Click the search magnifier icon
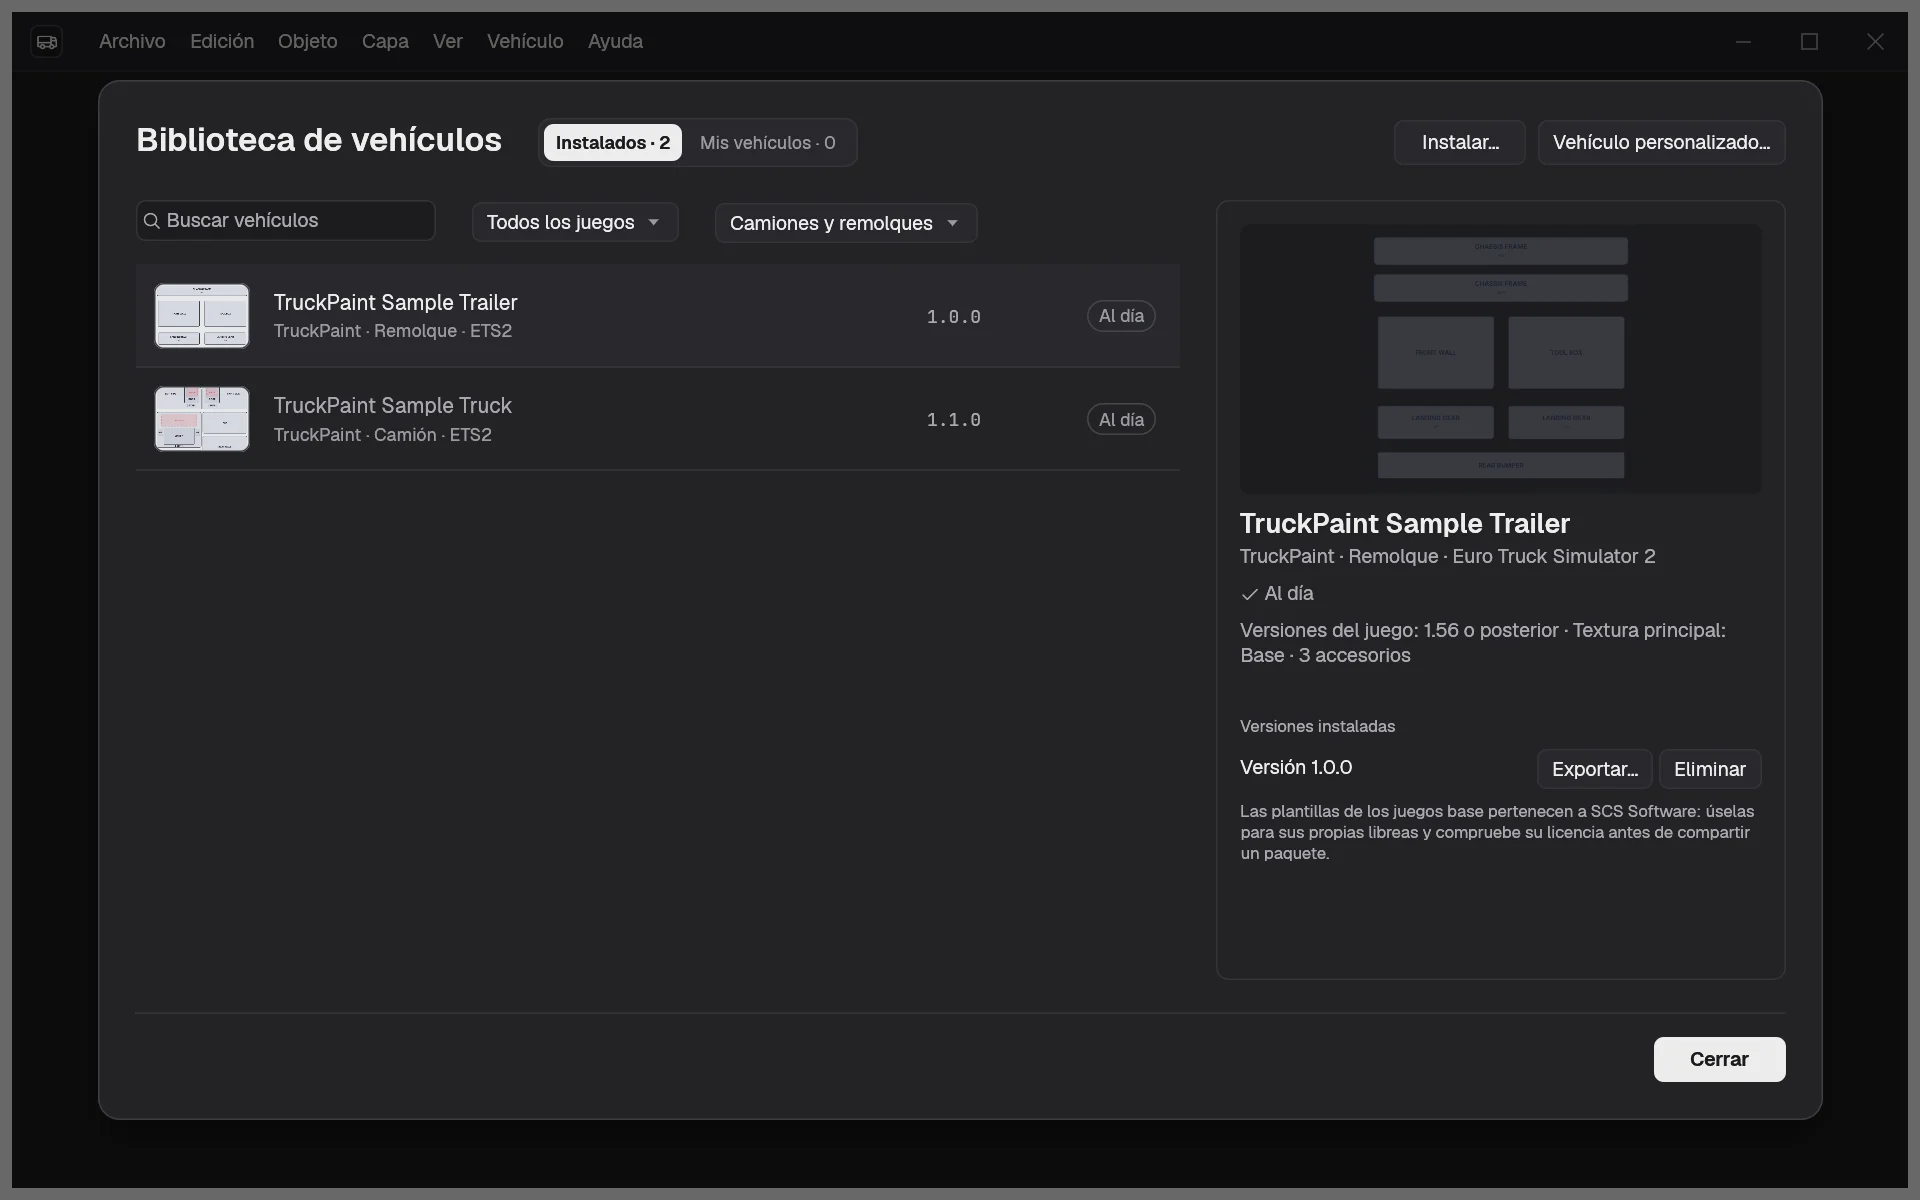1920x1200 pixels. click(x=152, y=221)
